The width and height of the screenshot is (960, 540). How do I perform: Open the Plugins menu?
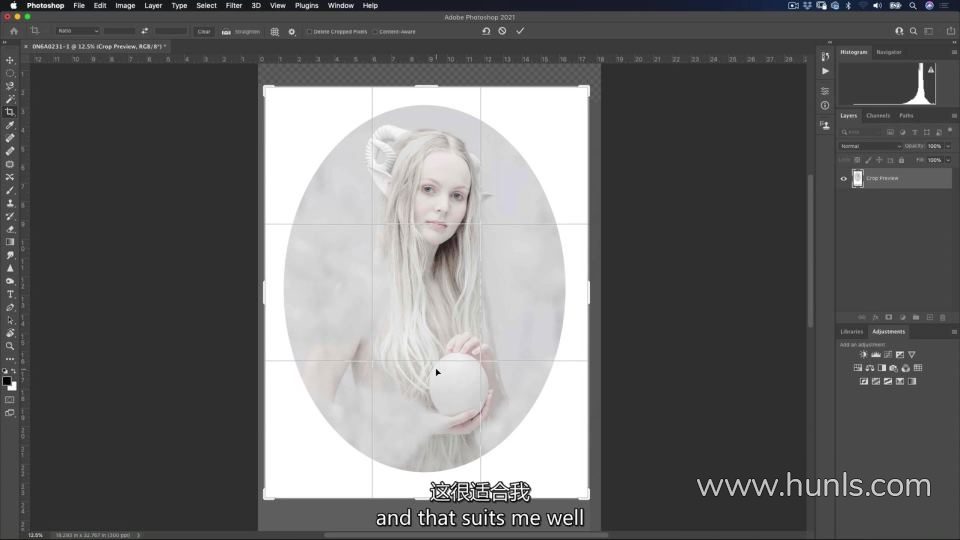[x=307, y=6]
